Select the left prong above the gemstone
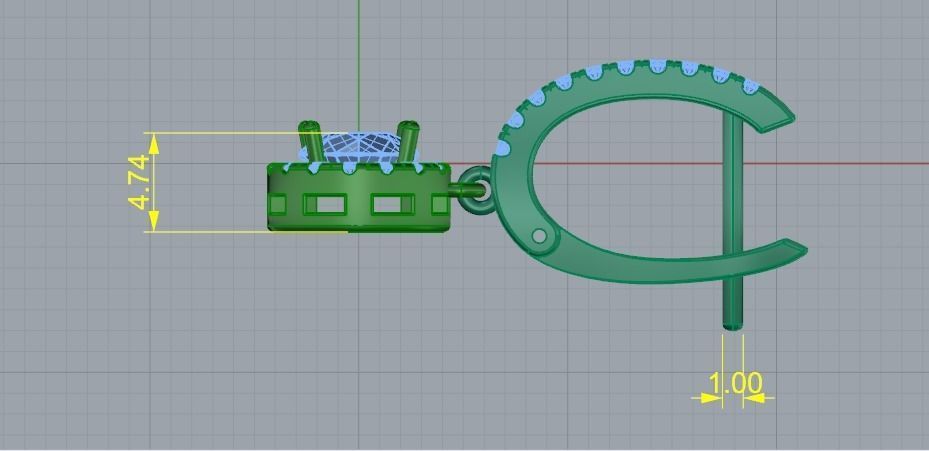This screenshot has width=929, height=451. 310,142
